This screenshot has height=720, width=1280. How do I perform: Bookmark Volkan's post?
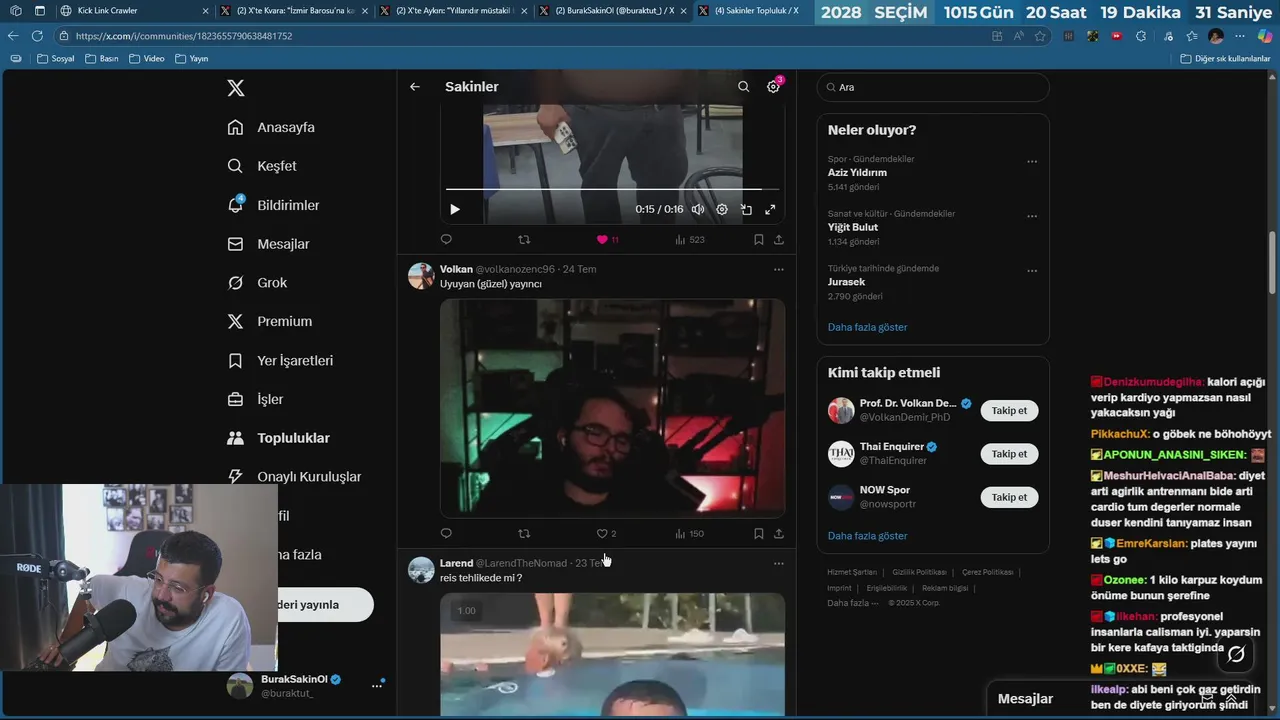759,533
